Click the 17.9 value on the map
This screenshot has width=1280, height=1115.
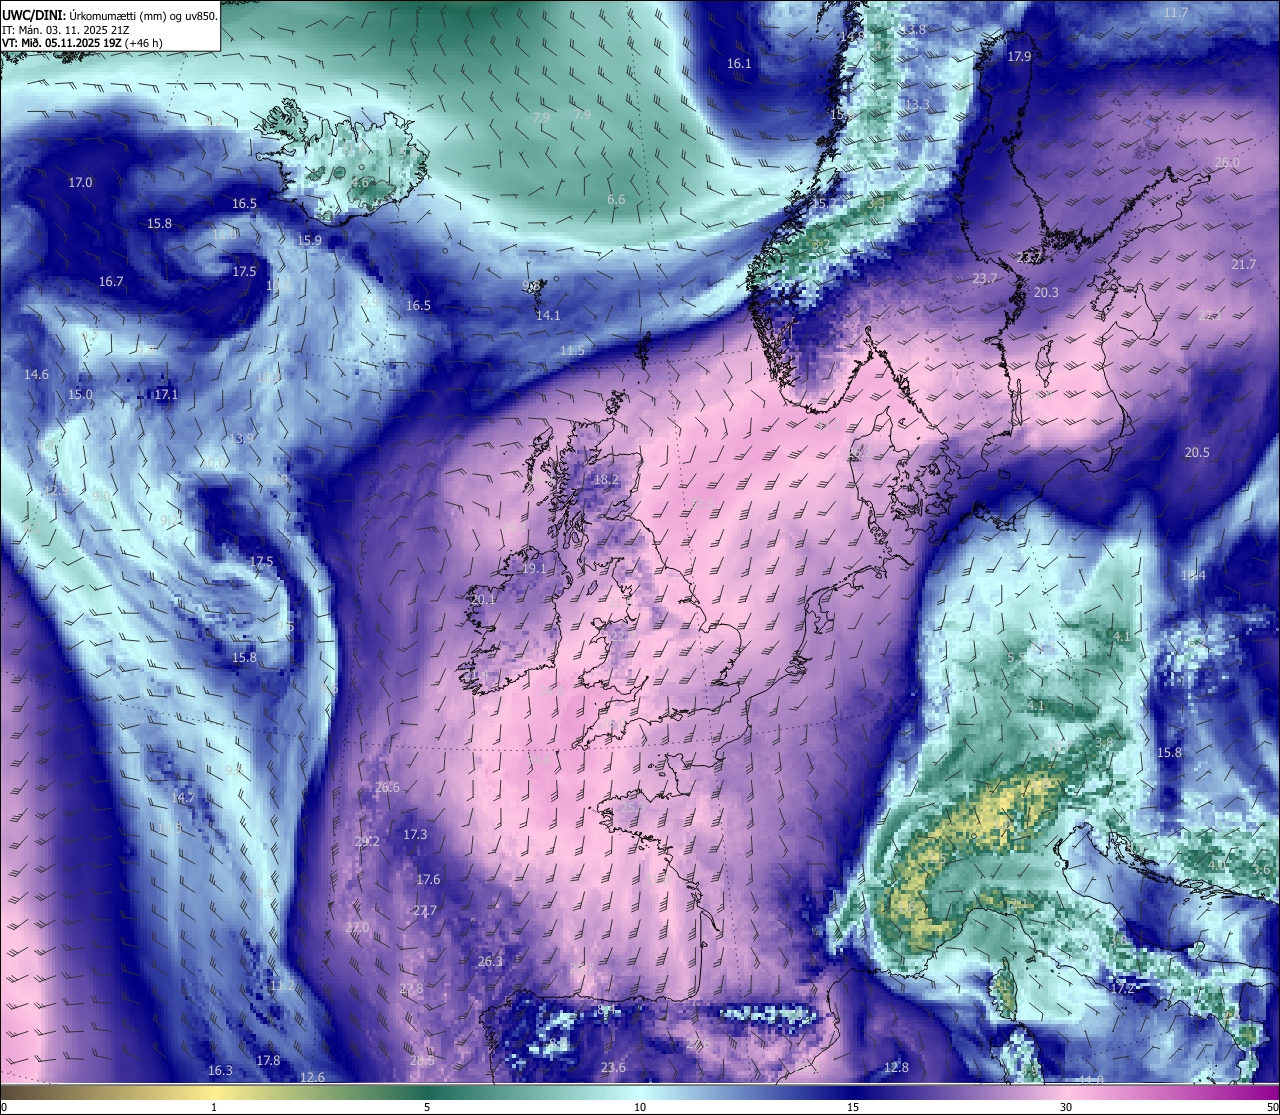[1019, 56]
